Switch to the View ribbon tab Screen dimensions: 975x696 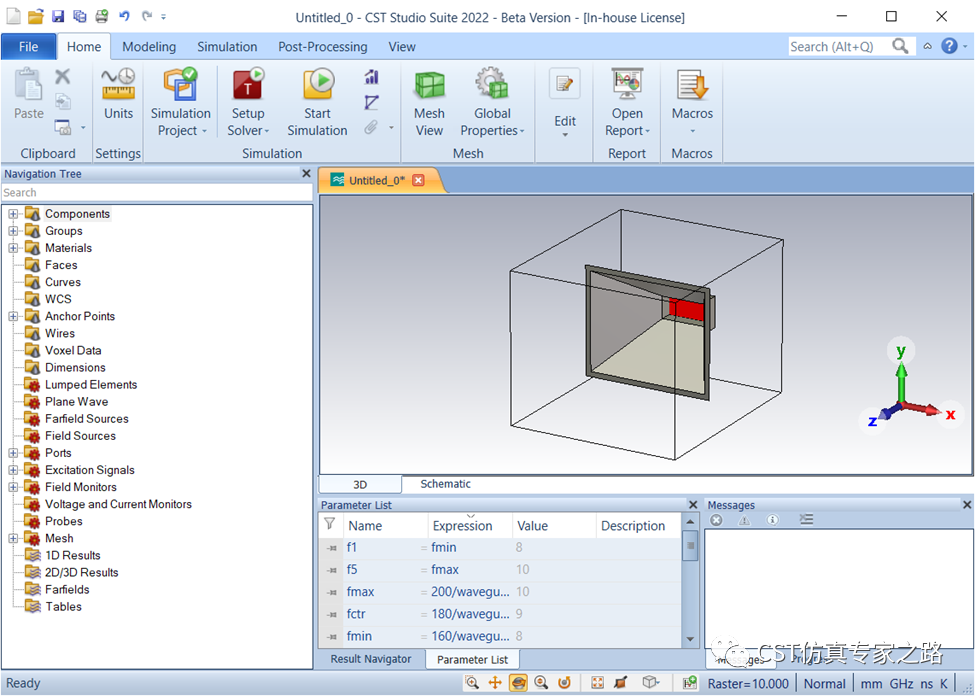coord(402,47)
